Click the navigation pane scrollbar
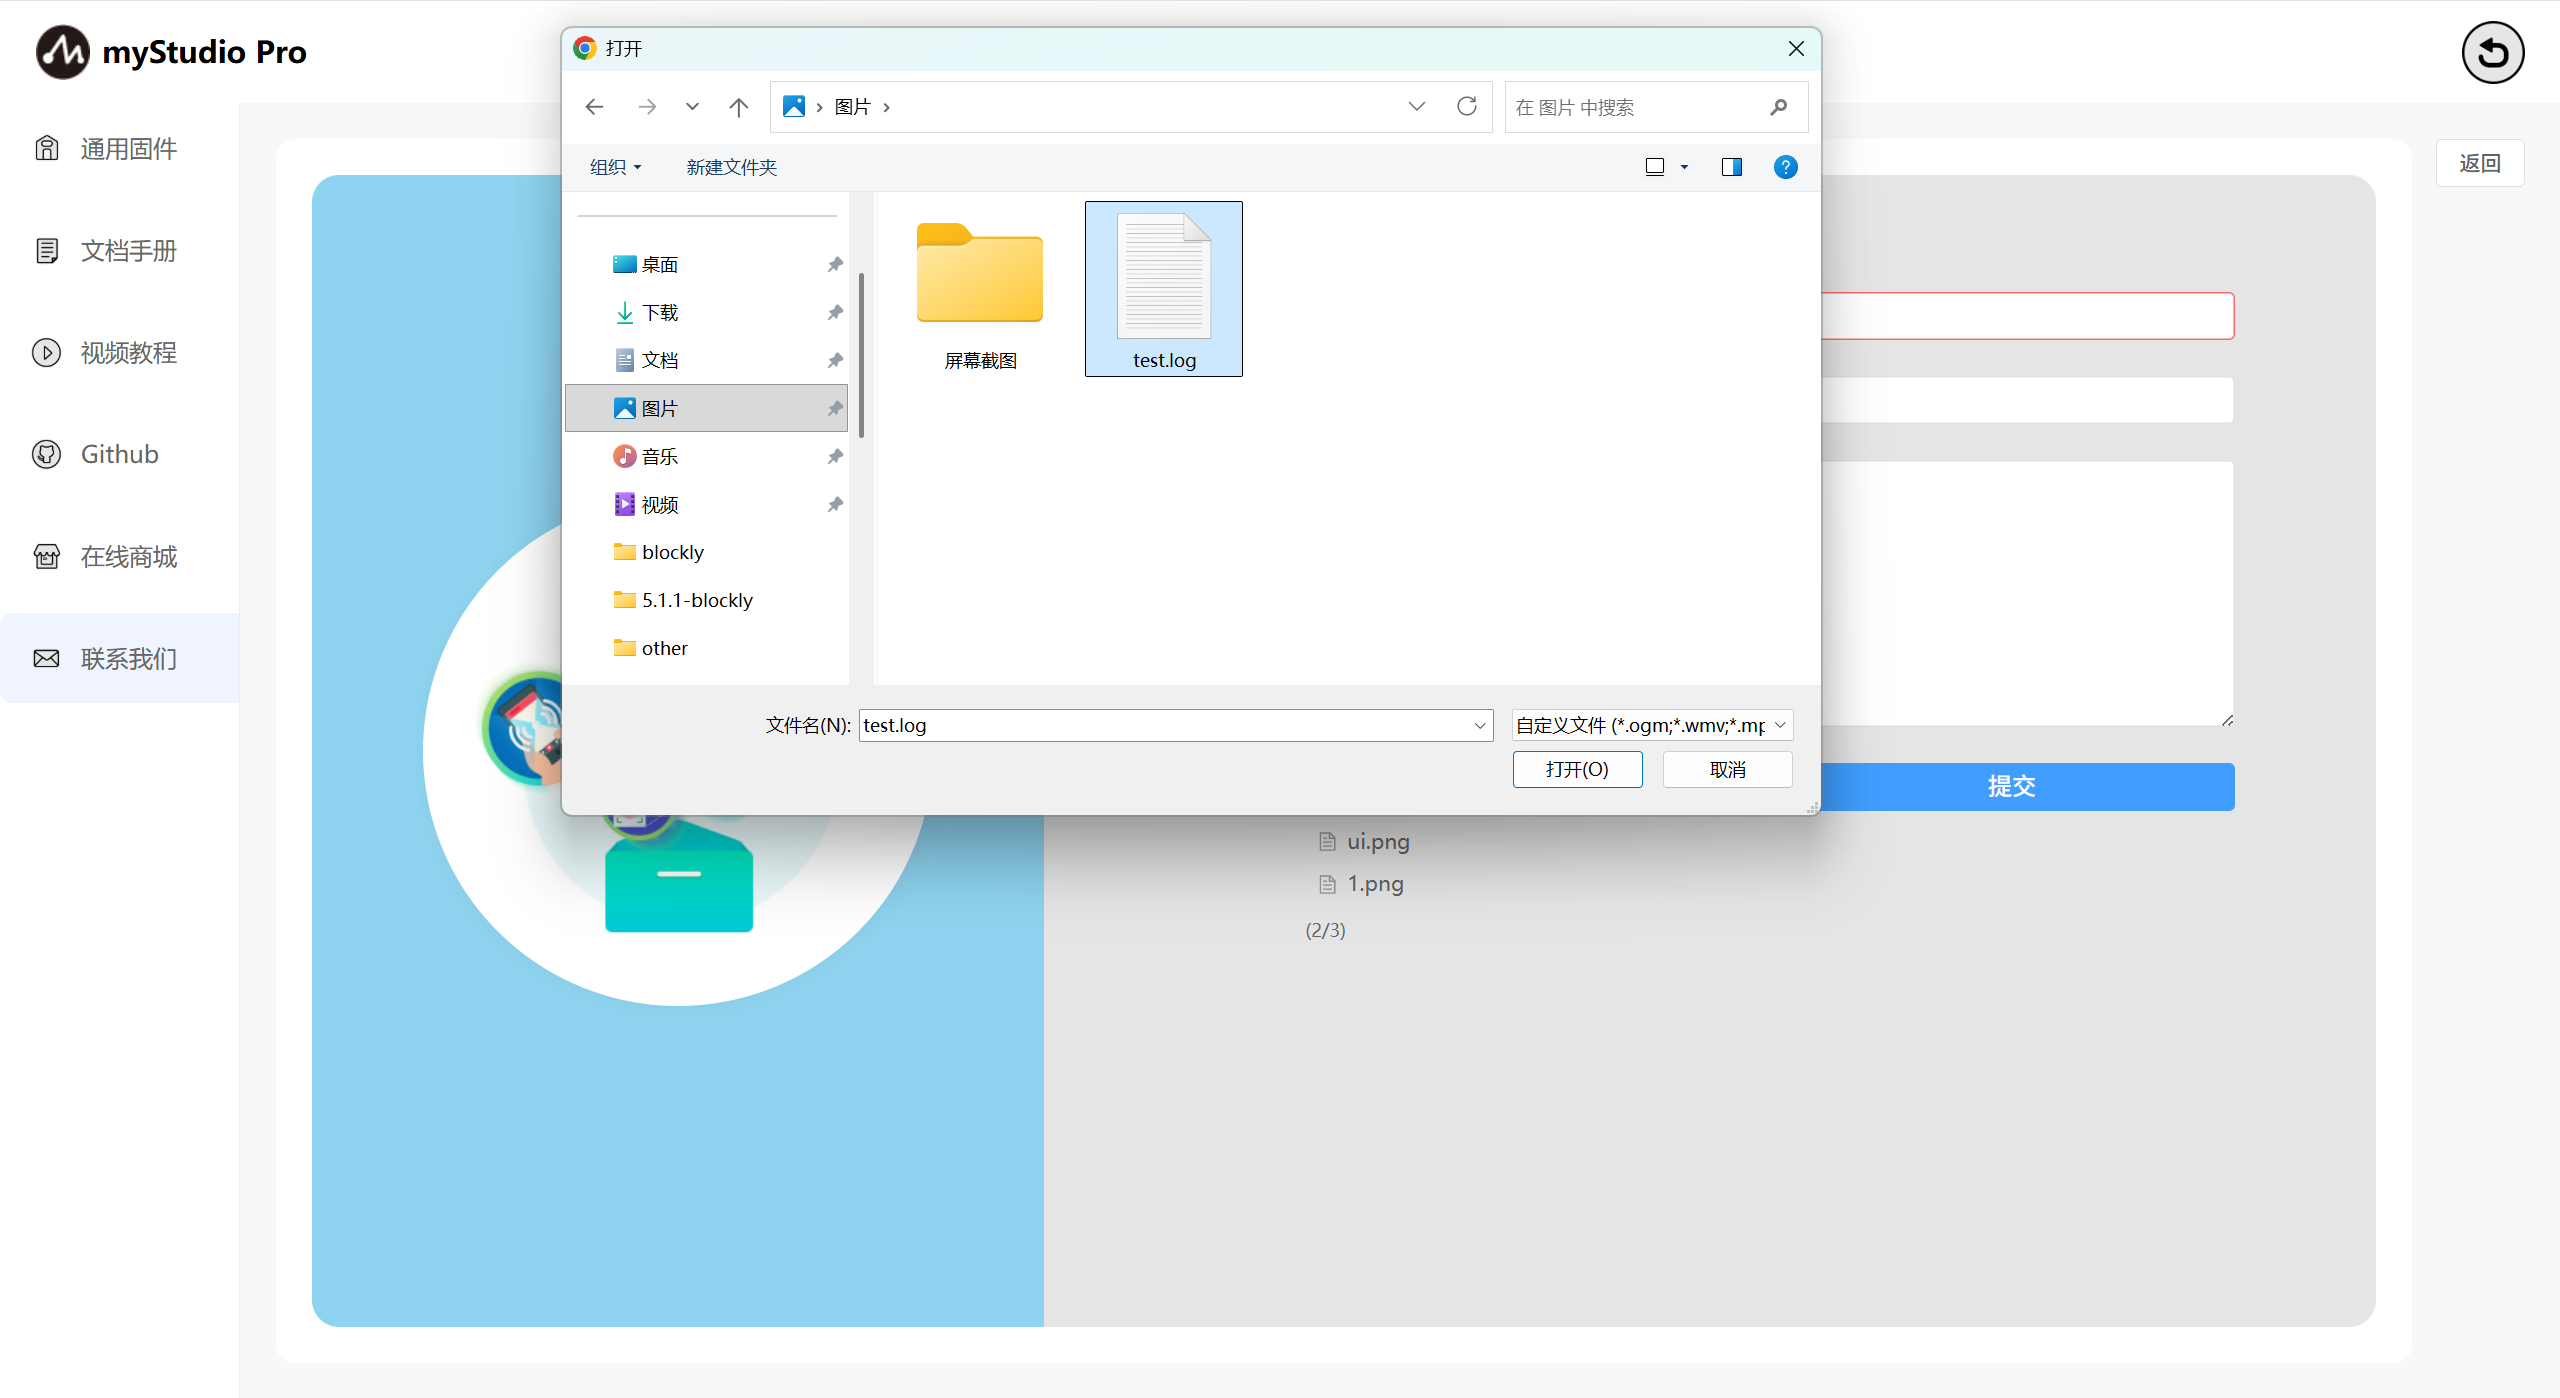This screenshot has height=1398, width=2560. [861, 355]
